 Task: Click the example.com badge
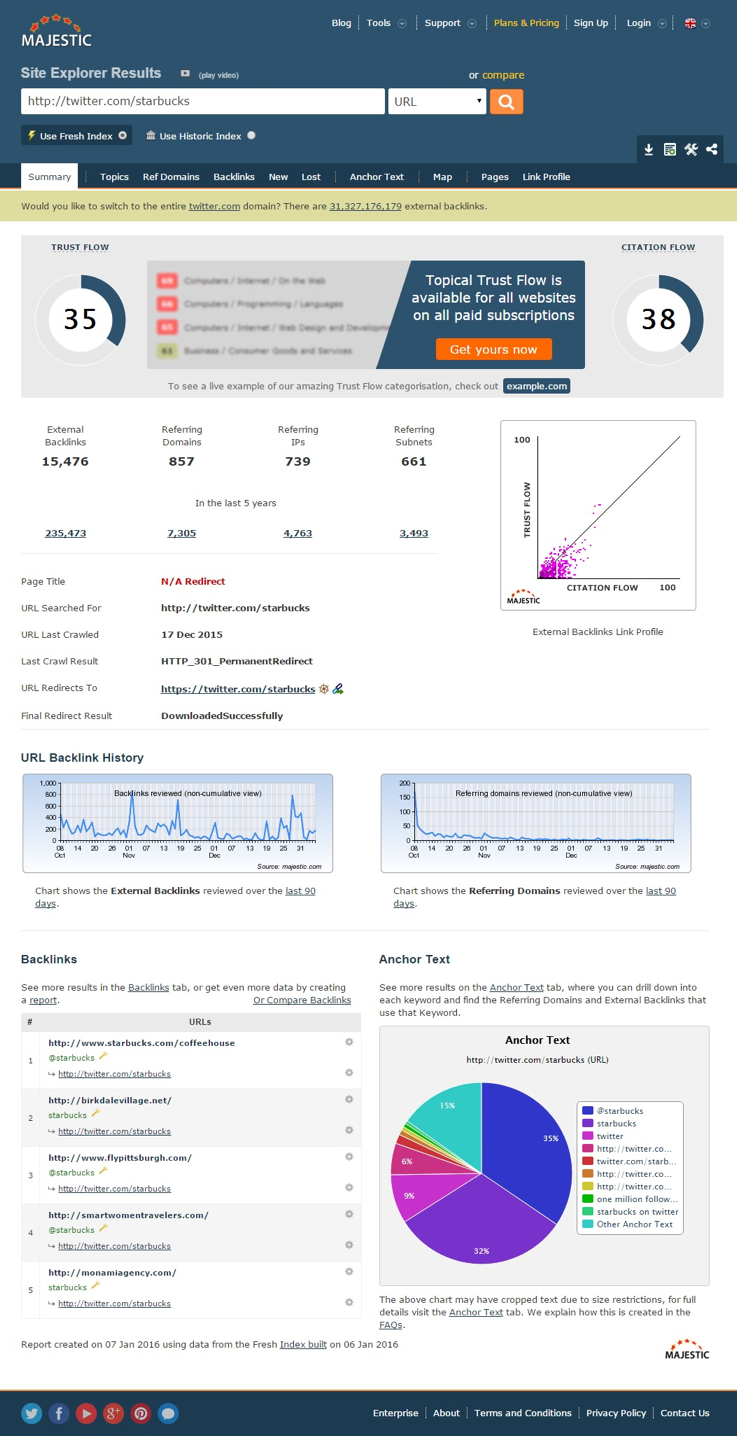(x=536, y=386)
